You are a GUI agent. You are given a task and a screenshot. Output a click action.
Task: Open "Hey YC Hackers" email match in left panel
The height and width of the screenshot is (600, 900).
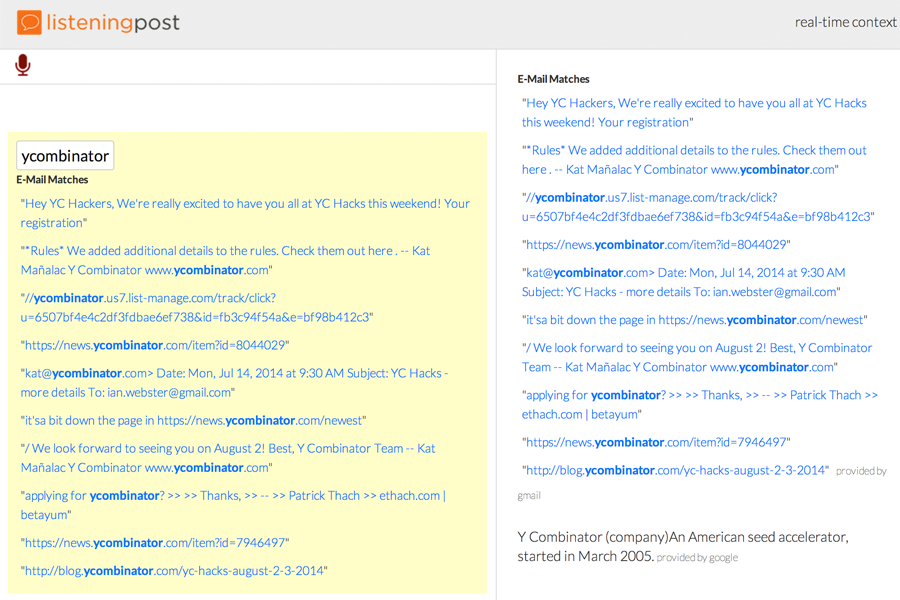click(x=245, y=213)
